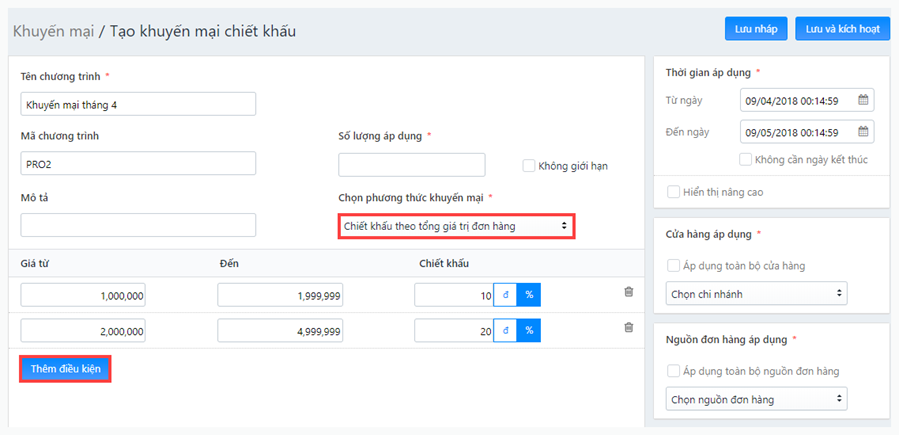Add a condition with Thêm điều kiện

point(65,369)
